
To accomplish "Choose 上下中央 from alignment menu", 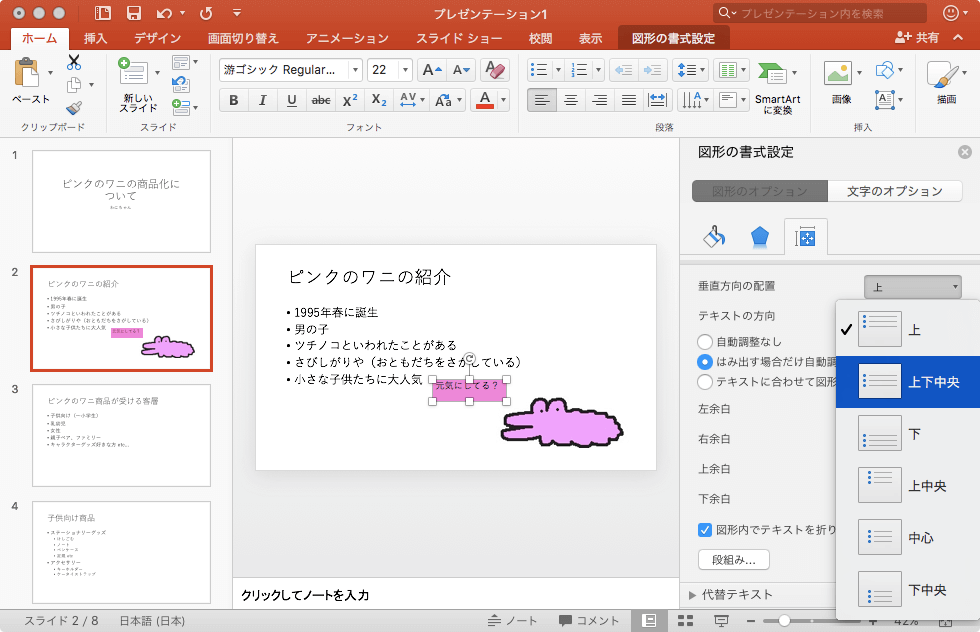I will (906, 382).
